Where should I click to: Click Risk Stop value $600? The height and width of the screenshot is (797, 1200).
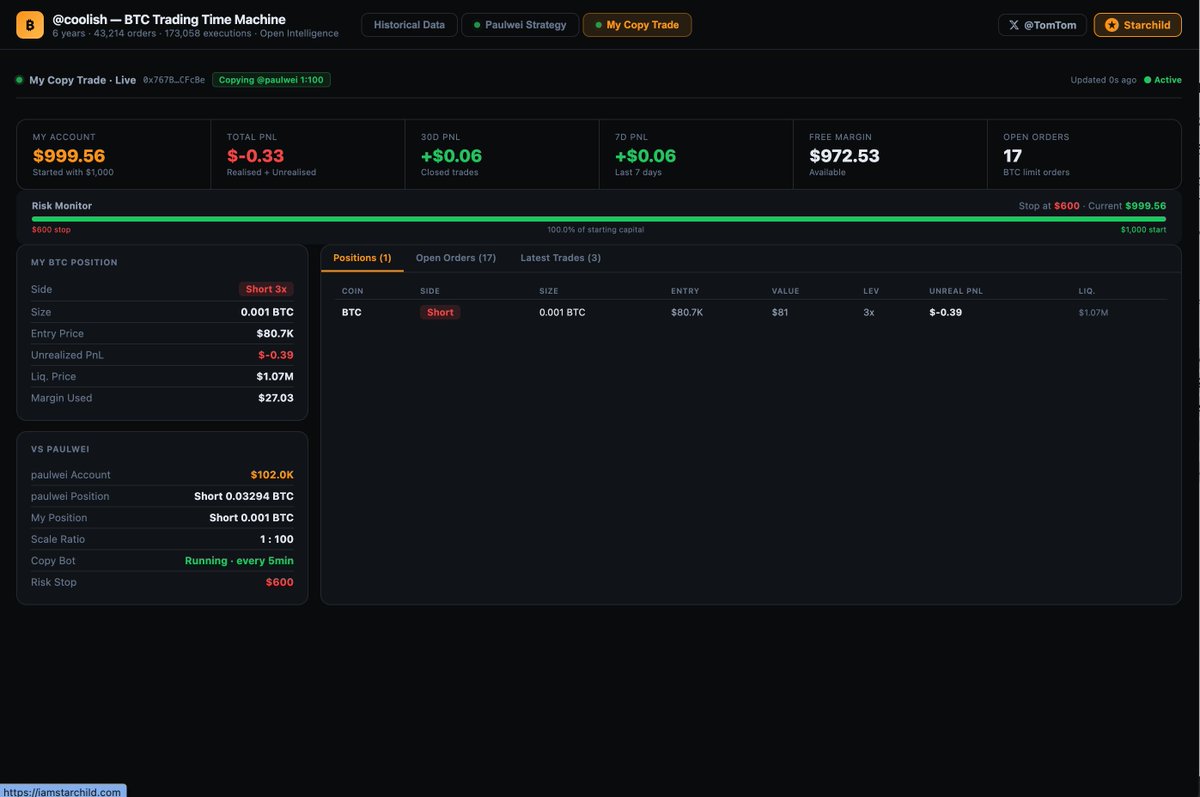coord(279,582)
